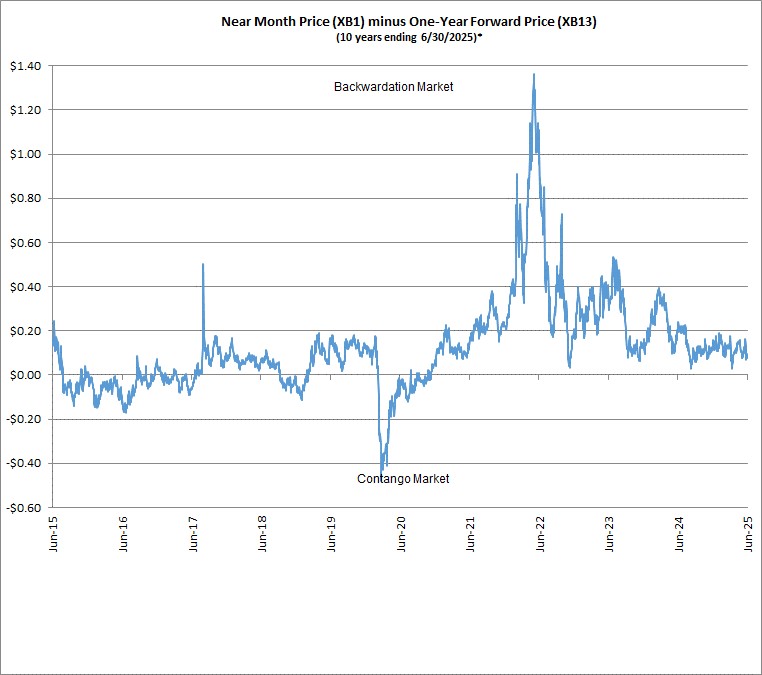Viewport: 762px width, 675px height.
Task: Click the 2022 peak of the price line near $1.36
Action: click(534, 74)
